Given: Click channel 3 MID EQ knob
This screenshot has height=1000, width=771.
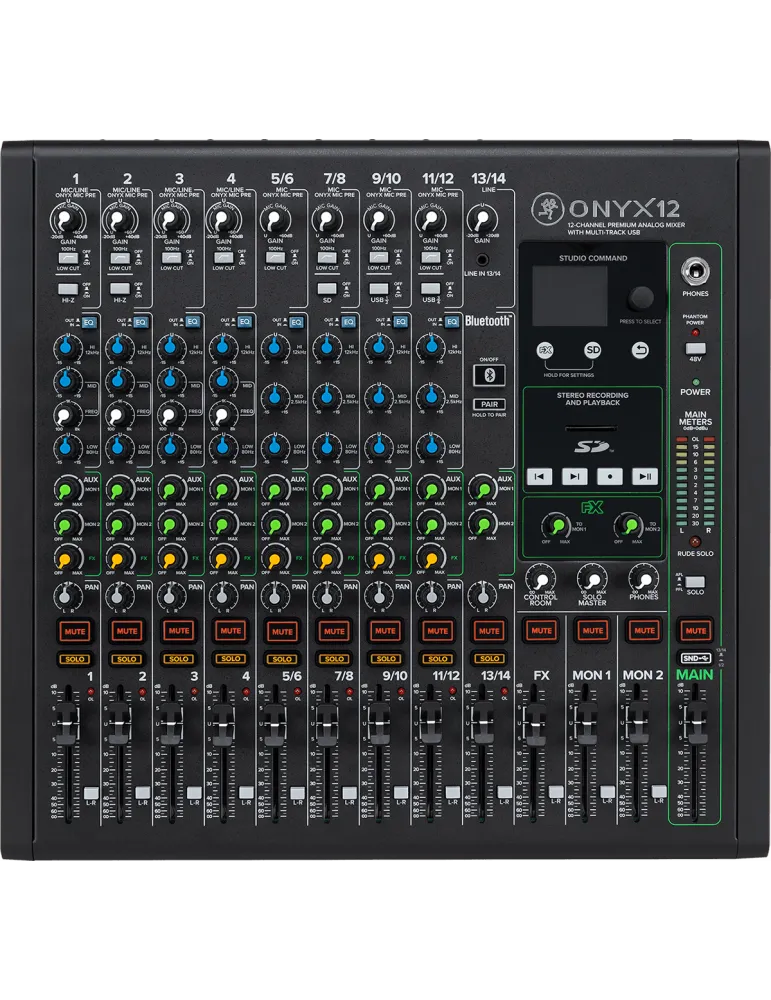Looking at the screenshot, I should (x=170, y=381).
